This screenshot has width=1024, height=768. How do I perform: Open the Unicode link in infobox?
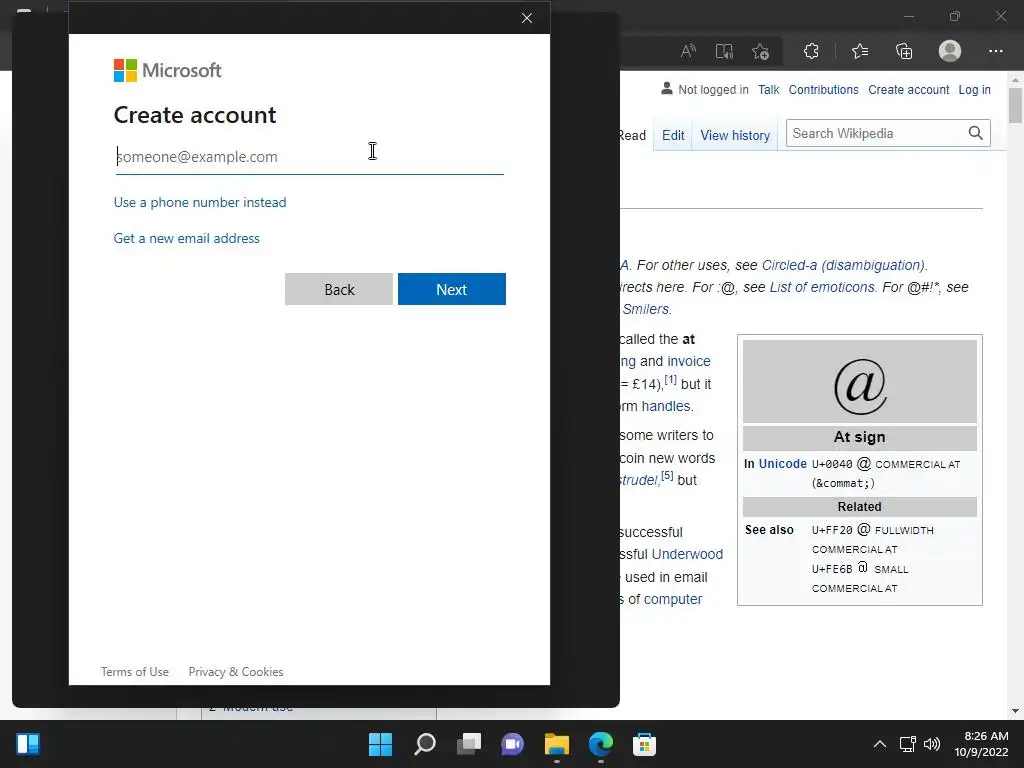(x=782, y=464)
